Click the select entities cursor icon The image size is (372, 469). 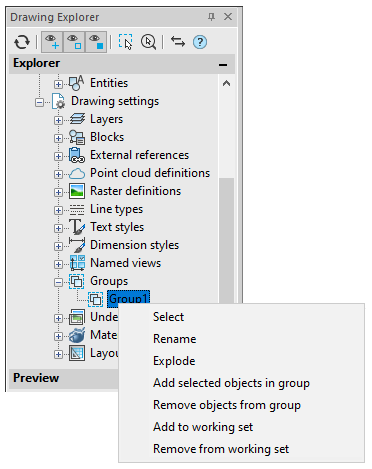point(126,42)
